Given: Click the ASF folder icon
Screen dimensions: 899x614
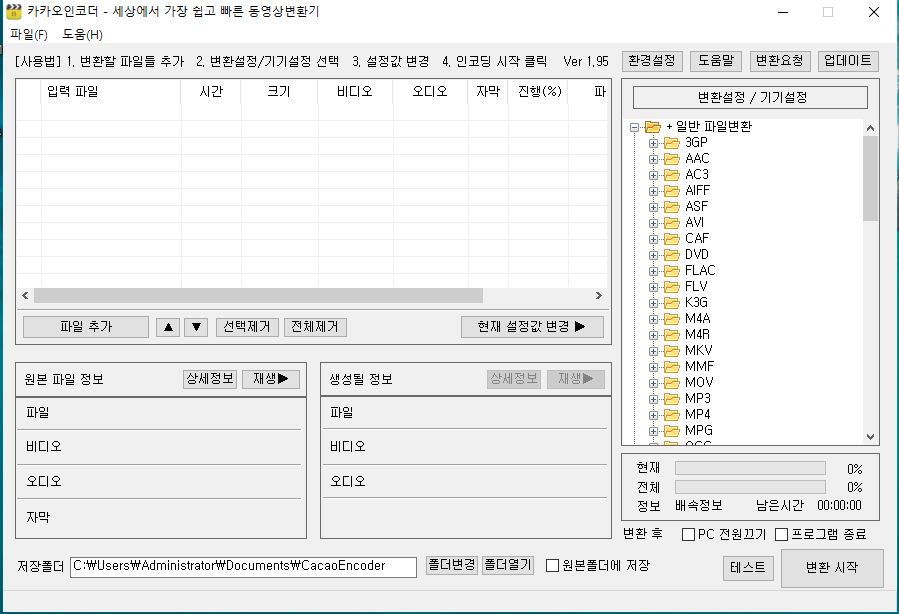Looking at the screenshot, I should click(671, 207).
